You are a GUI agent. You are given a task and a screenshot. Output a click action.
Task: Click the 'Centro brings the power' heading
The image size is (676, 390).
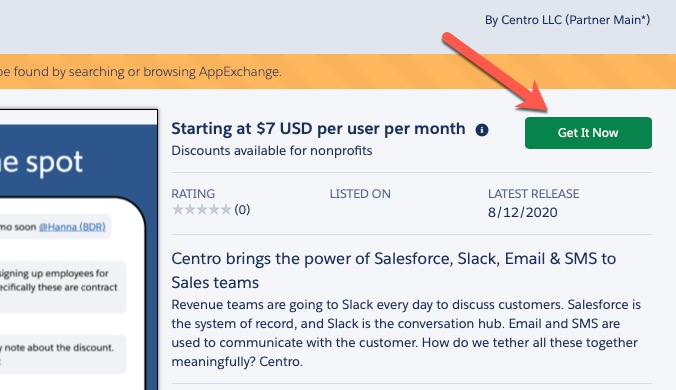click(394, 271)
